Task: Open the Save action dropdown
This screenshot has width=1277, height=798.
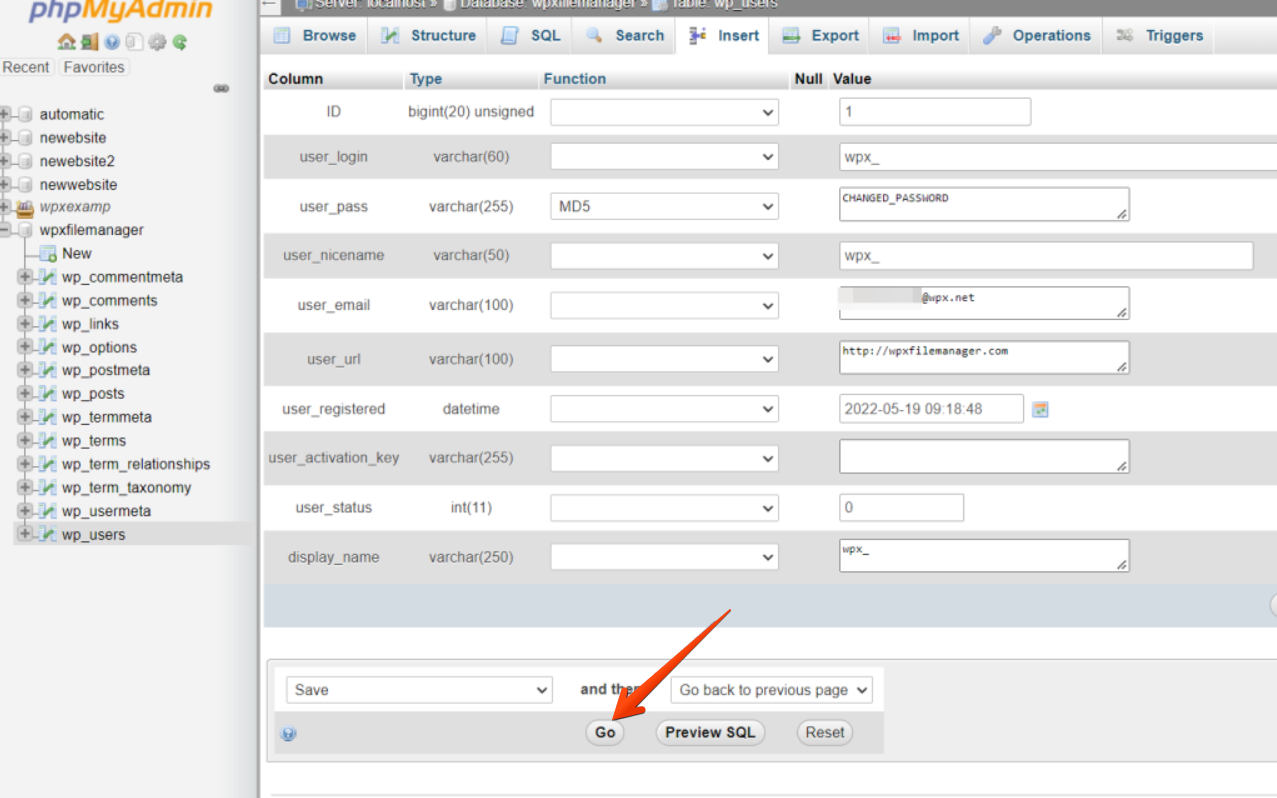Action: (x=419, y=690)
